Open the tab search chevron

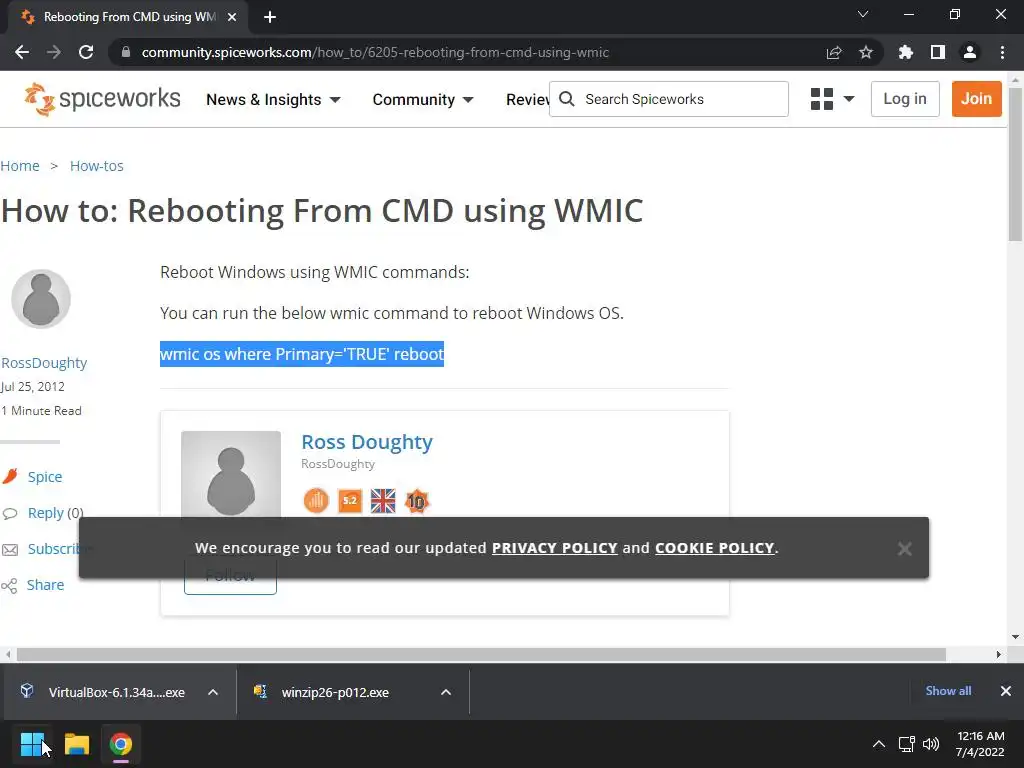click(863, 14)
